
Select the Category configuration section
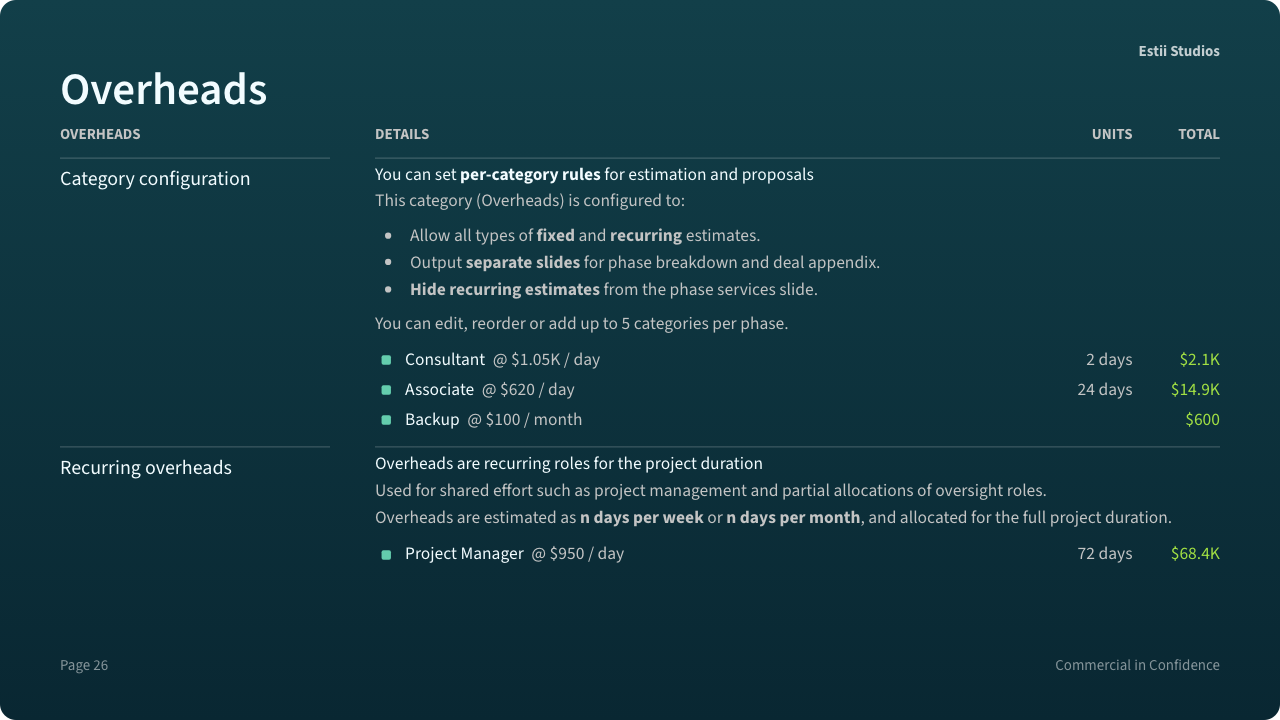click(155, 179)
